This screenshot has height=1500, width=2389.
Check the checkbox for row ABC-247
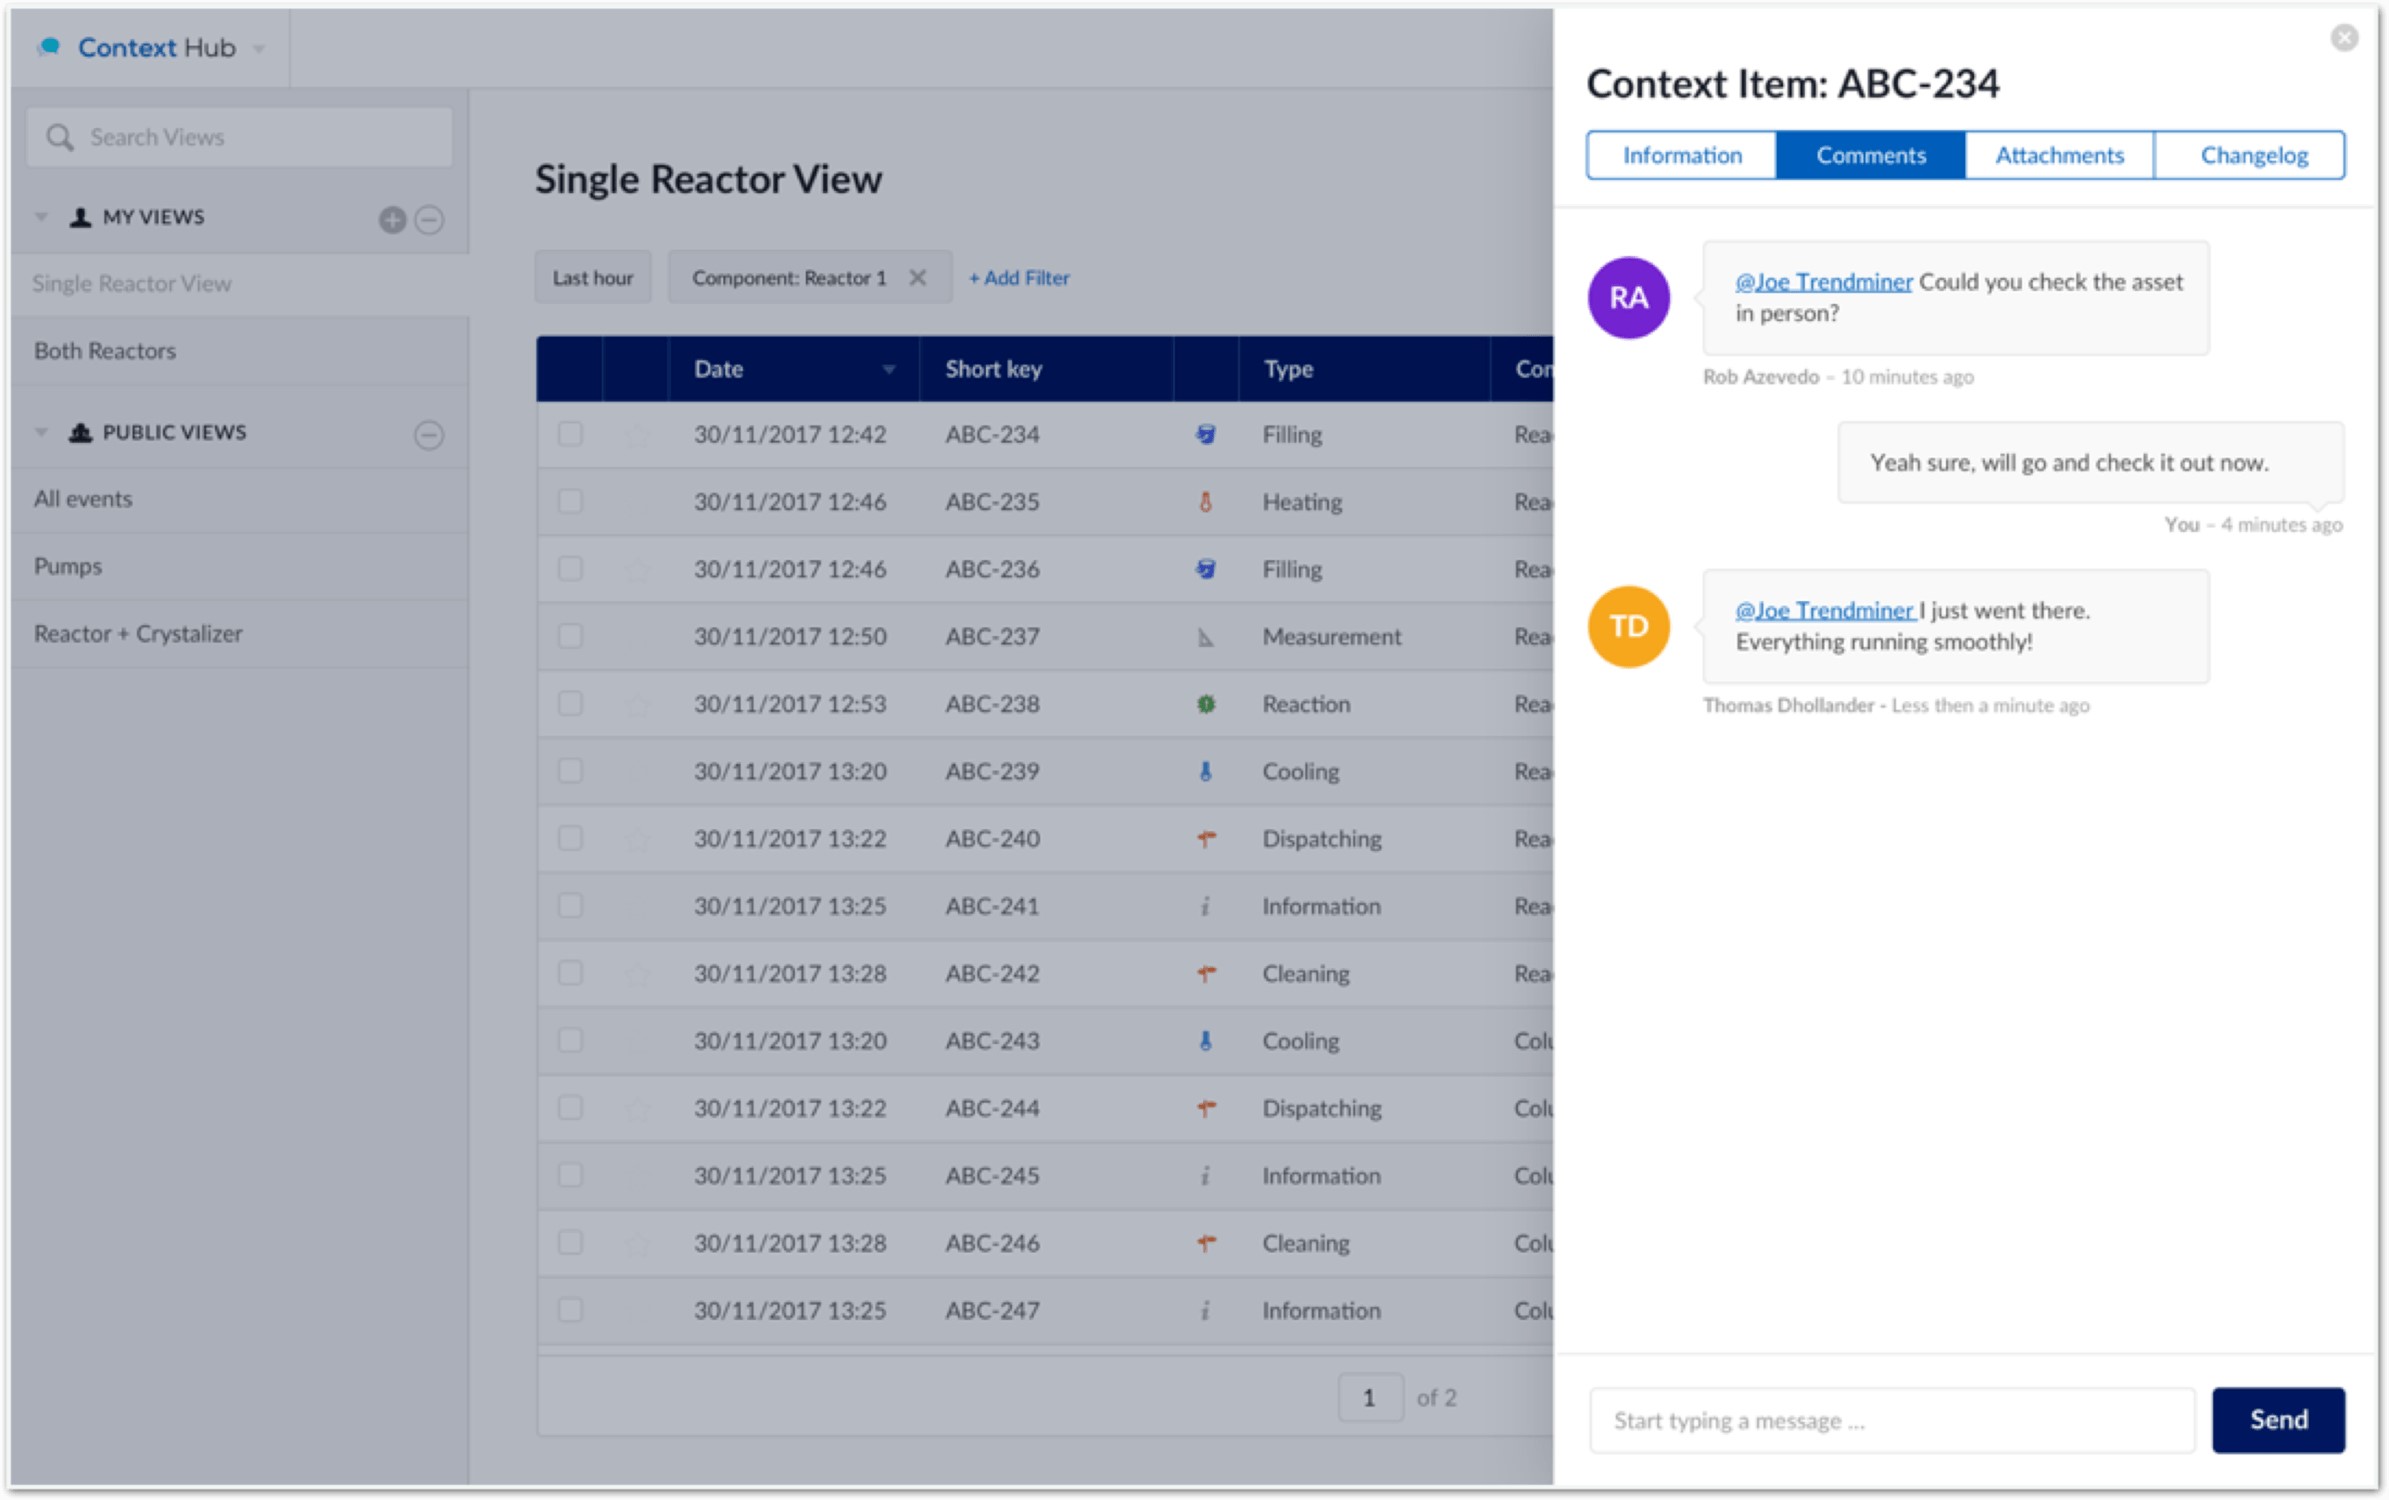[570, 1310]
